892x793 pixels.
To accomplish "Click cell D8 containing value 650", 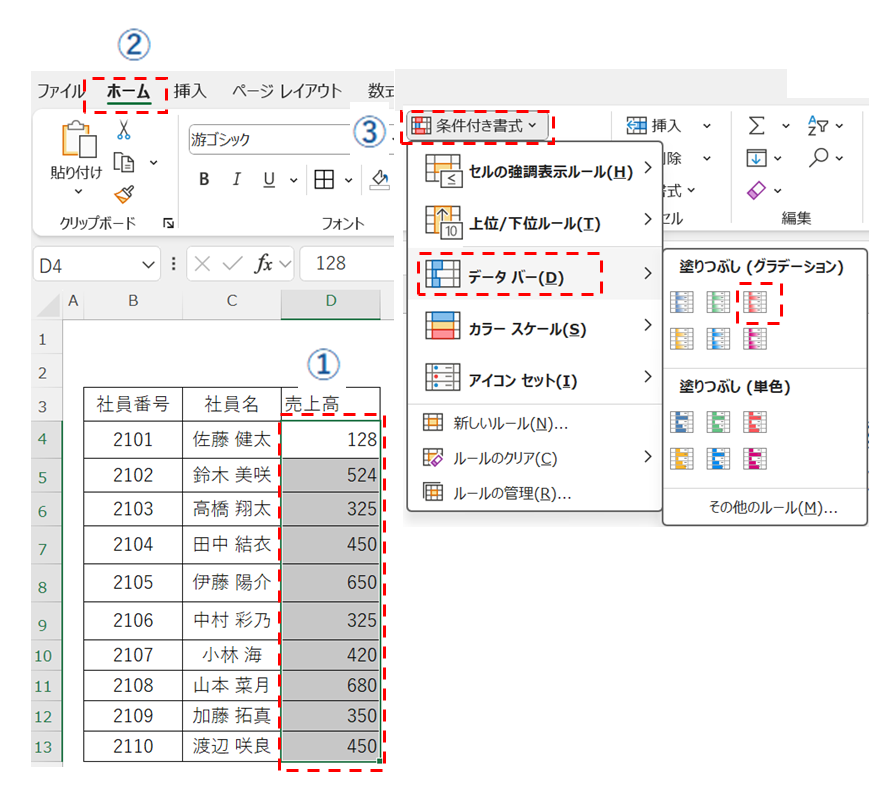I will point(331,582).
